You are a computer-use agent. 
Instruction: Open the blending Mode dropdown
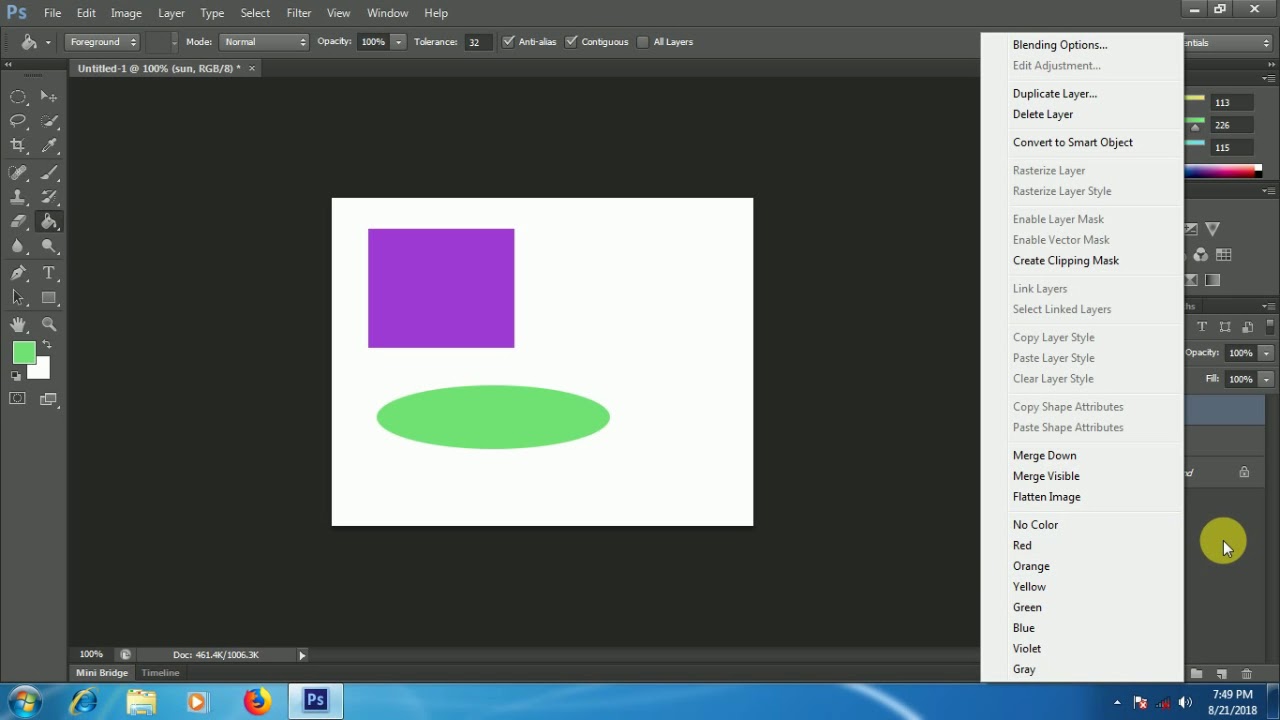[x=264, y=42]
